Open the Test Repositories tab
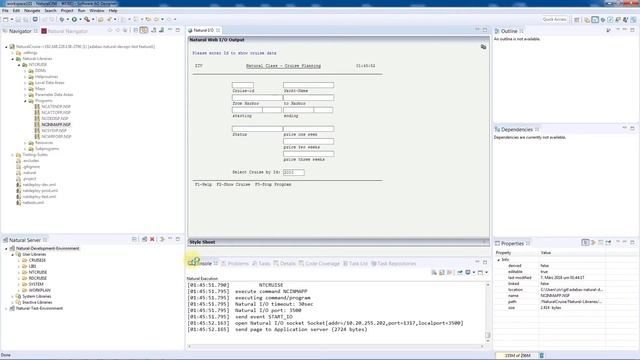This screenshot has width=640, height=360. point(393,264)
